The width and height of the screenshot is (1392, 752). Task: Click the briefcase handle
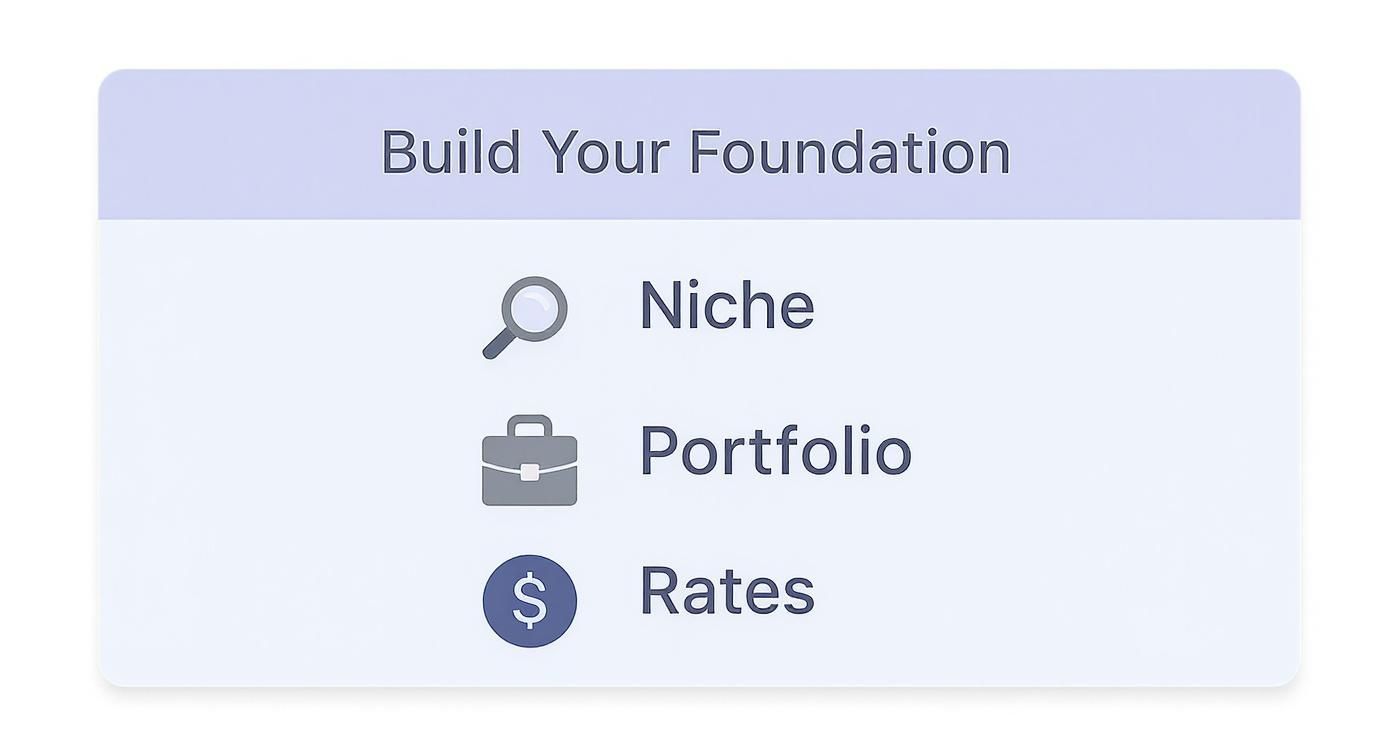click(529, 424)
